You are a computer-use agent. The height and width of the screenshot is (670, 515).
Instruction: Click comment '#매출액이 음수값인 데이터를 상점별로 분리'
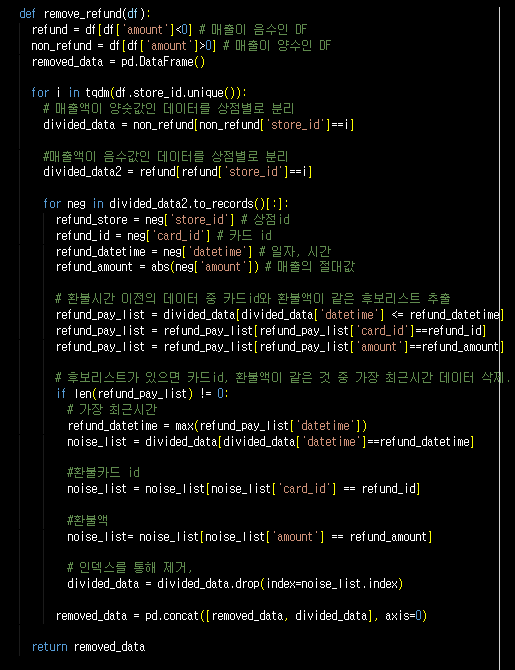(x=166, y=156)
